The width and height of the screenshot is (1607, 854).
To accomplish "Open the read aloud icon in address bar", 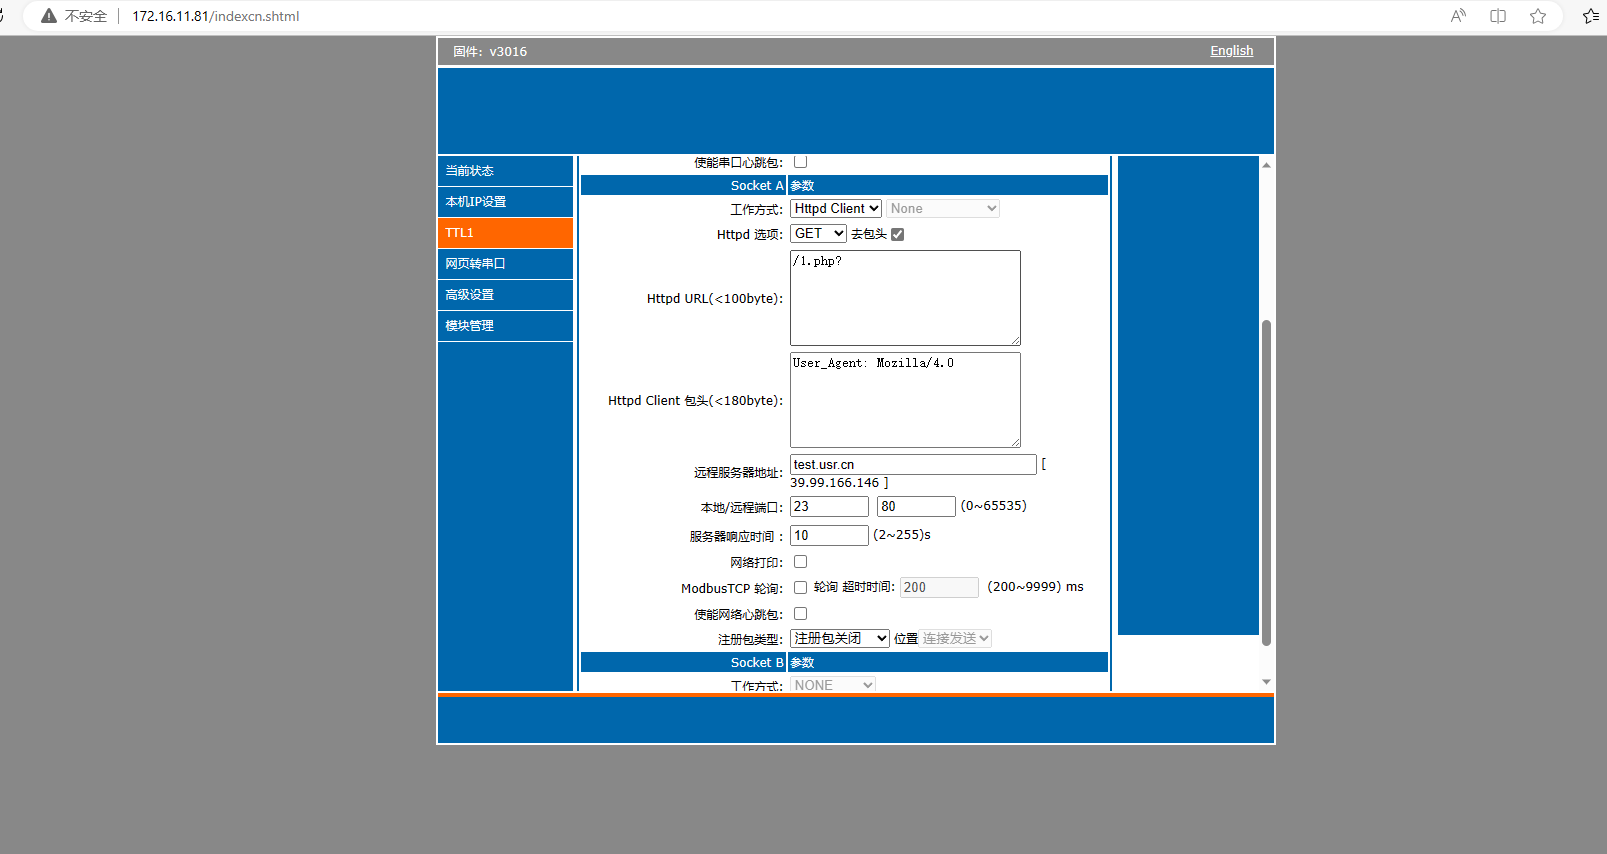I will [x=1458, y=16].
